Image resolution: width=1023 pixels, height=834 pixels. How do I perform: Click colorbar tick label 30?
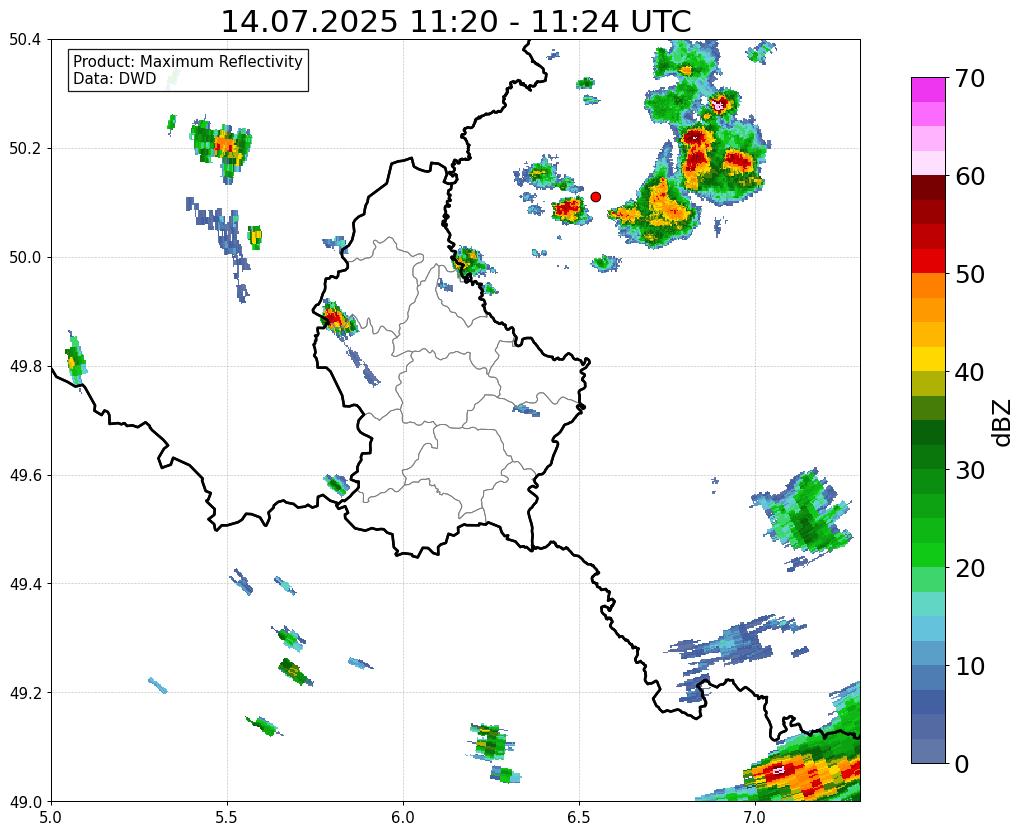coord(968,470)
